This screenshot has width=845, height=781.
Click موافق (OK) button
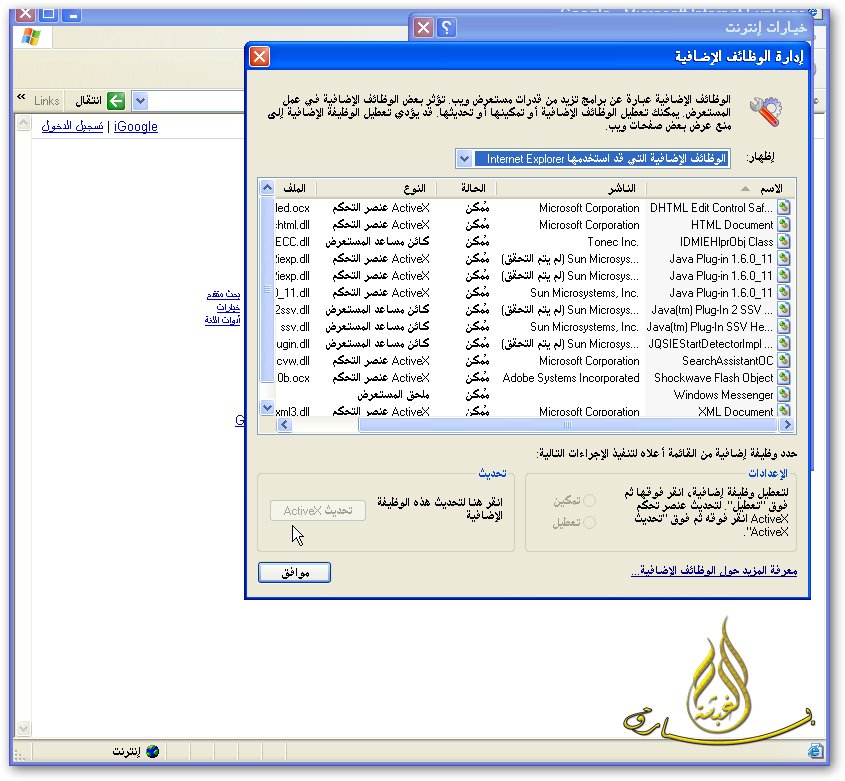coord(294,572)
